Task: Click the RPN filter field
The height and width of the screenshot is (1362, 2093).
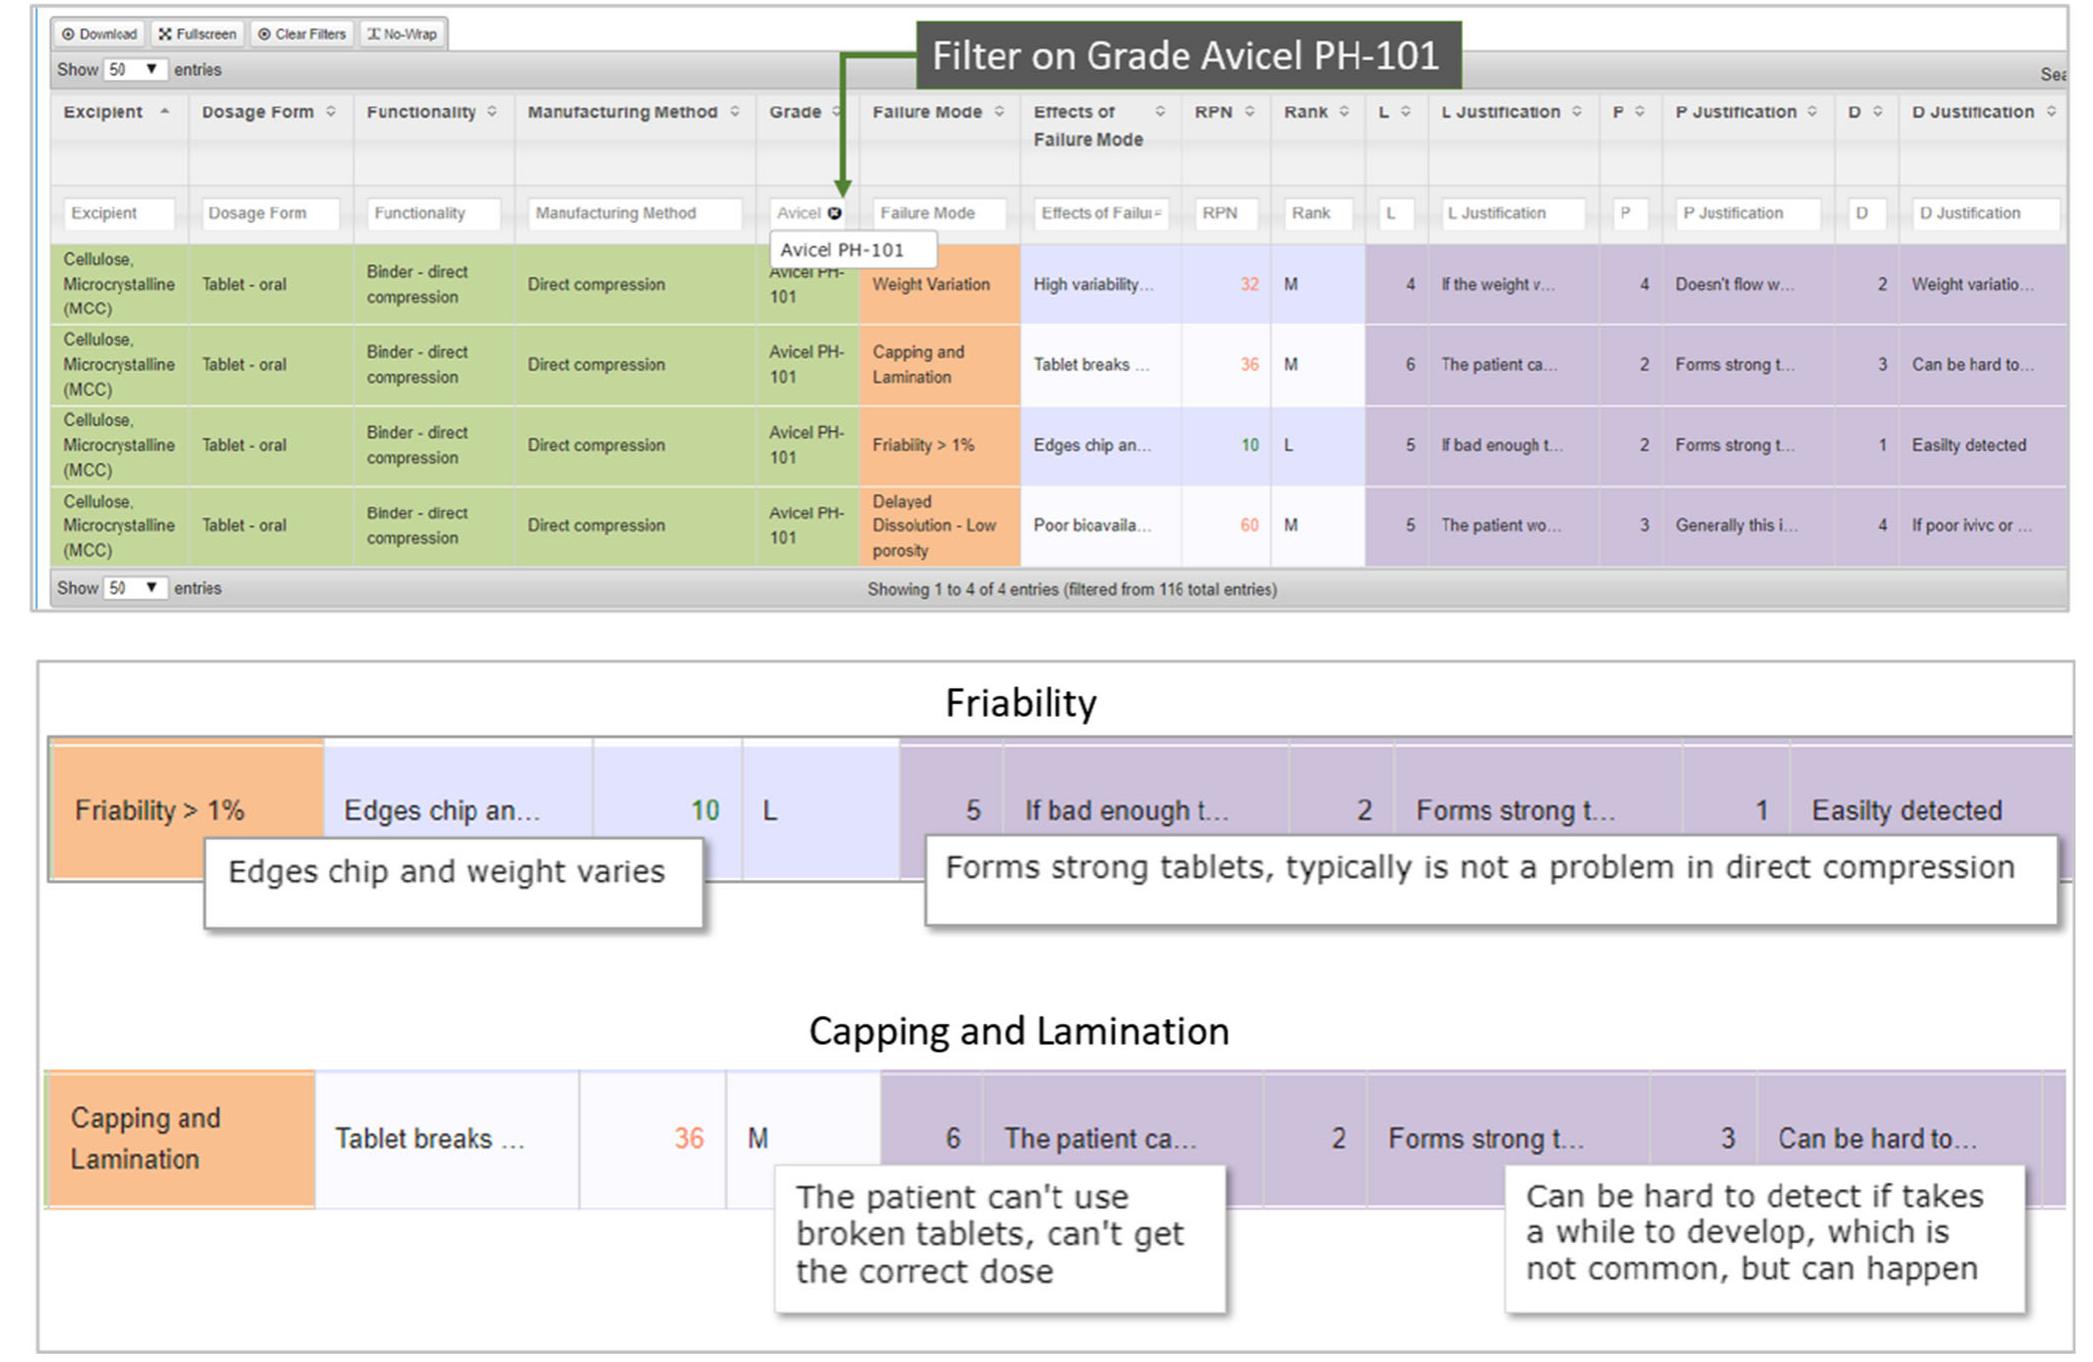Action: [1226, 213]
